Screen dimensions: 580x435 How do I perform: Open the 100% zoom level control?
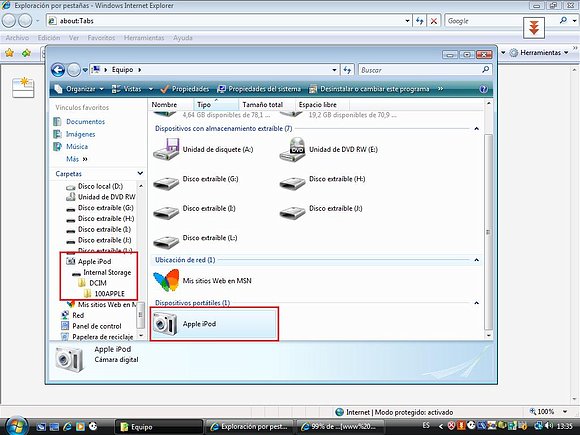click(x=549, y=412)
